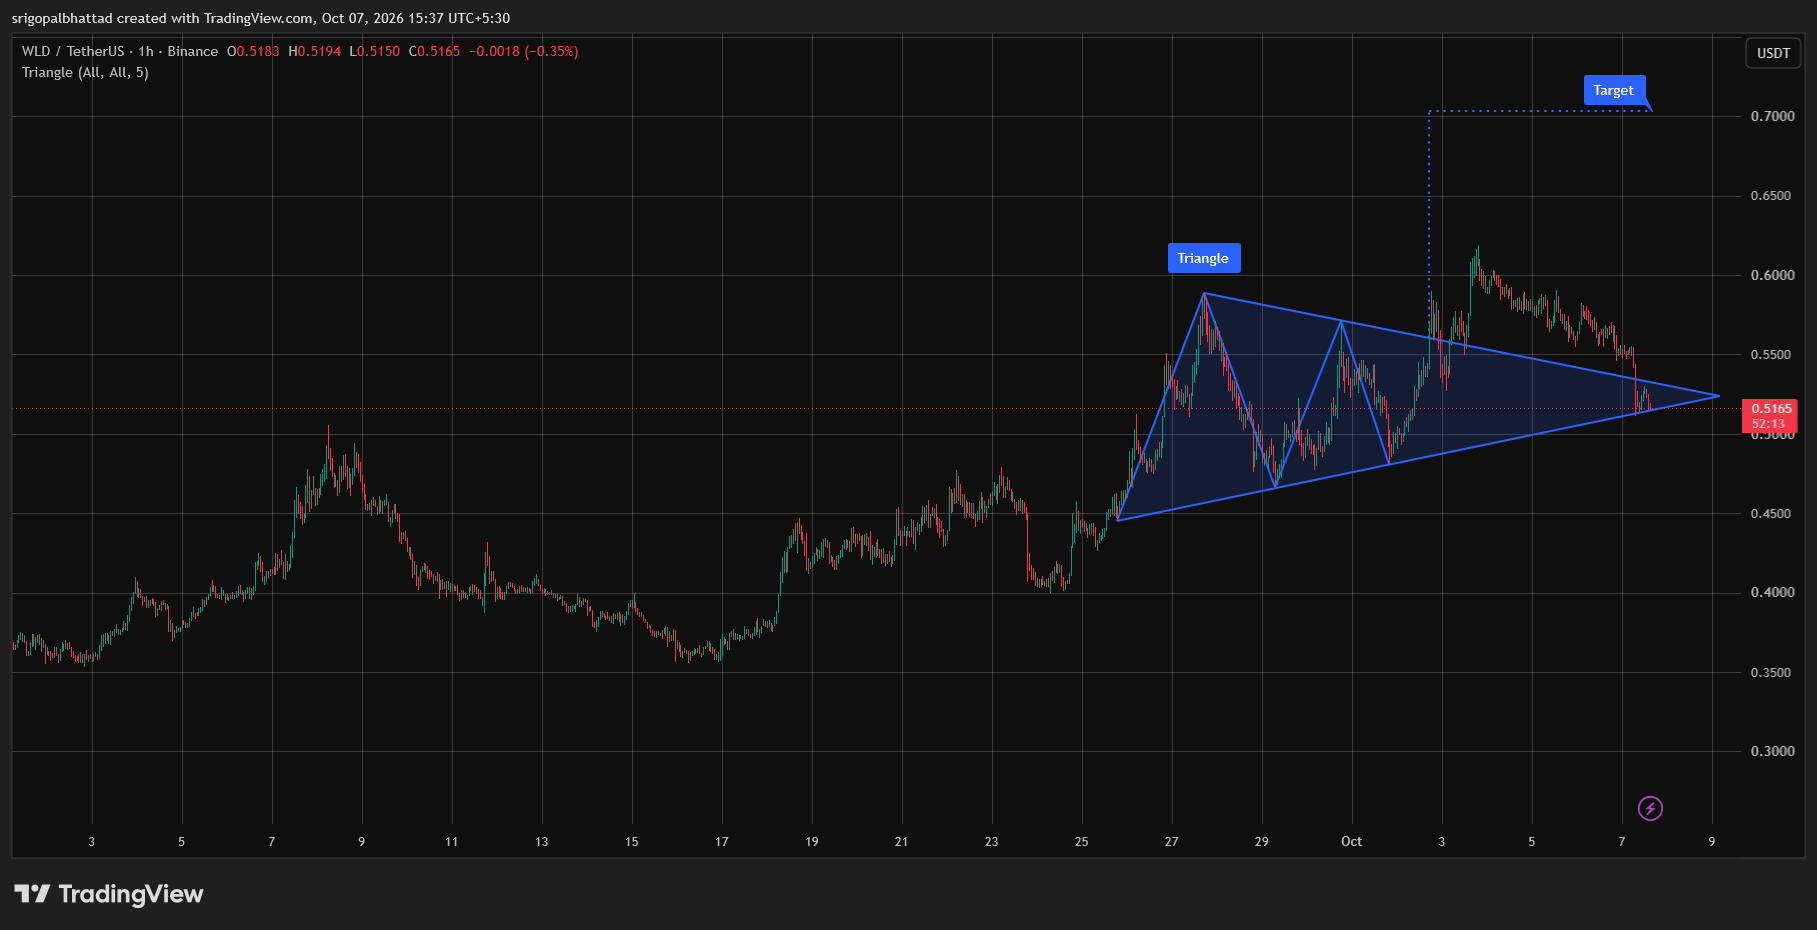
Task: Click the 0.6000 price axis label
Action: pyautogui.click(x=1772, y=275)
